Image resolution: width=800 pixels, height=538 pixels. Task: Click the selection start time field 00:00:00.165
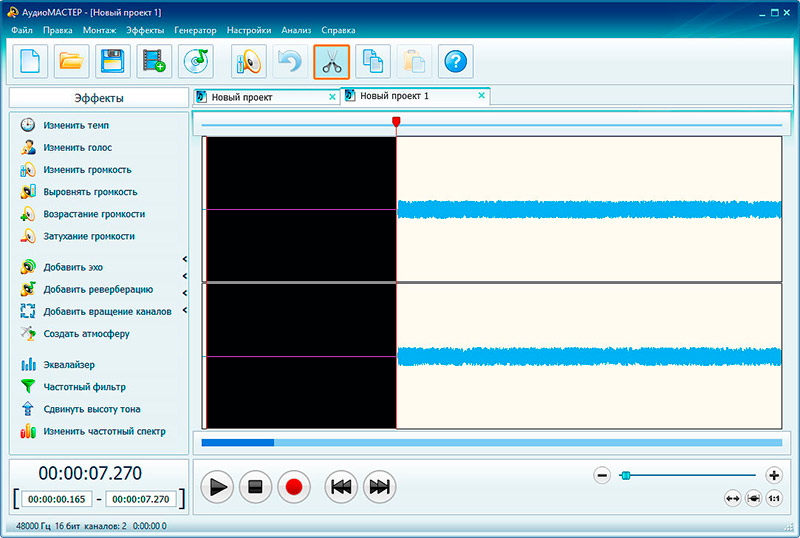[x=57, y=499]
